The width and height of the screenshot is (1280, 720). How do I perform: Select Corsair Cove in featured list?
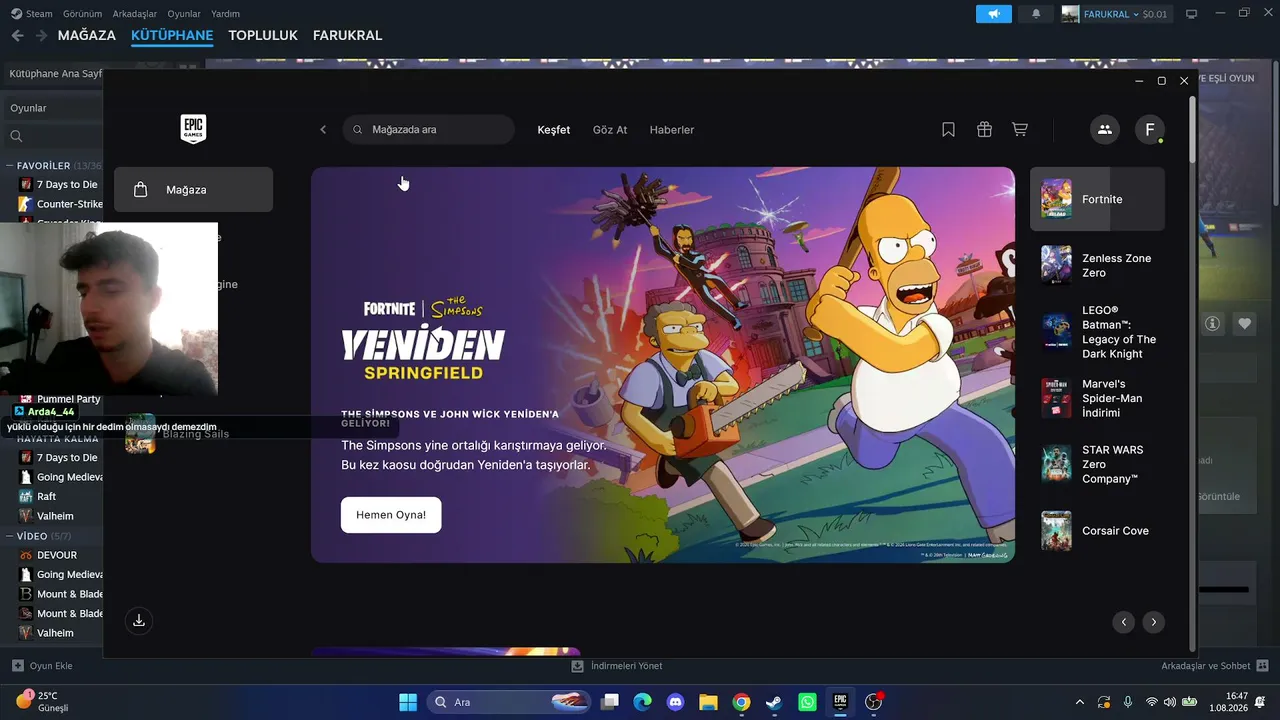coord(1097,531)
